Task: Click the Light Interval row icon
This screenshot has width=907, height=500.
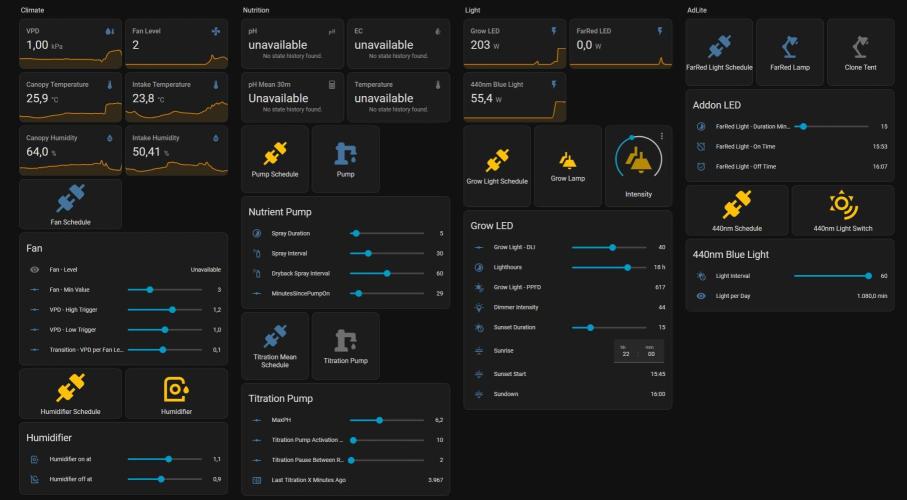Action: coord(700,276)
